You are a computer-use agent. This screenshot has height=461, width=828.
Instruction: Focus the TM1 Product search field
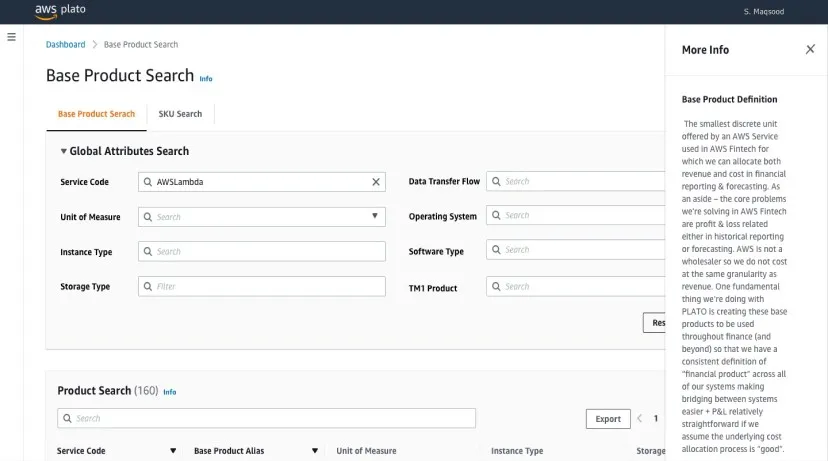(576, 286)
